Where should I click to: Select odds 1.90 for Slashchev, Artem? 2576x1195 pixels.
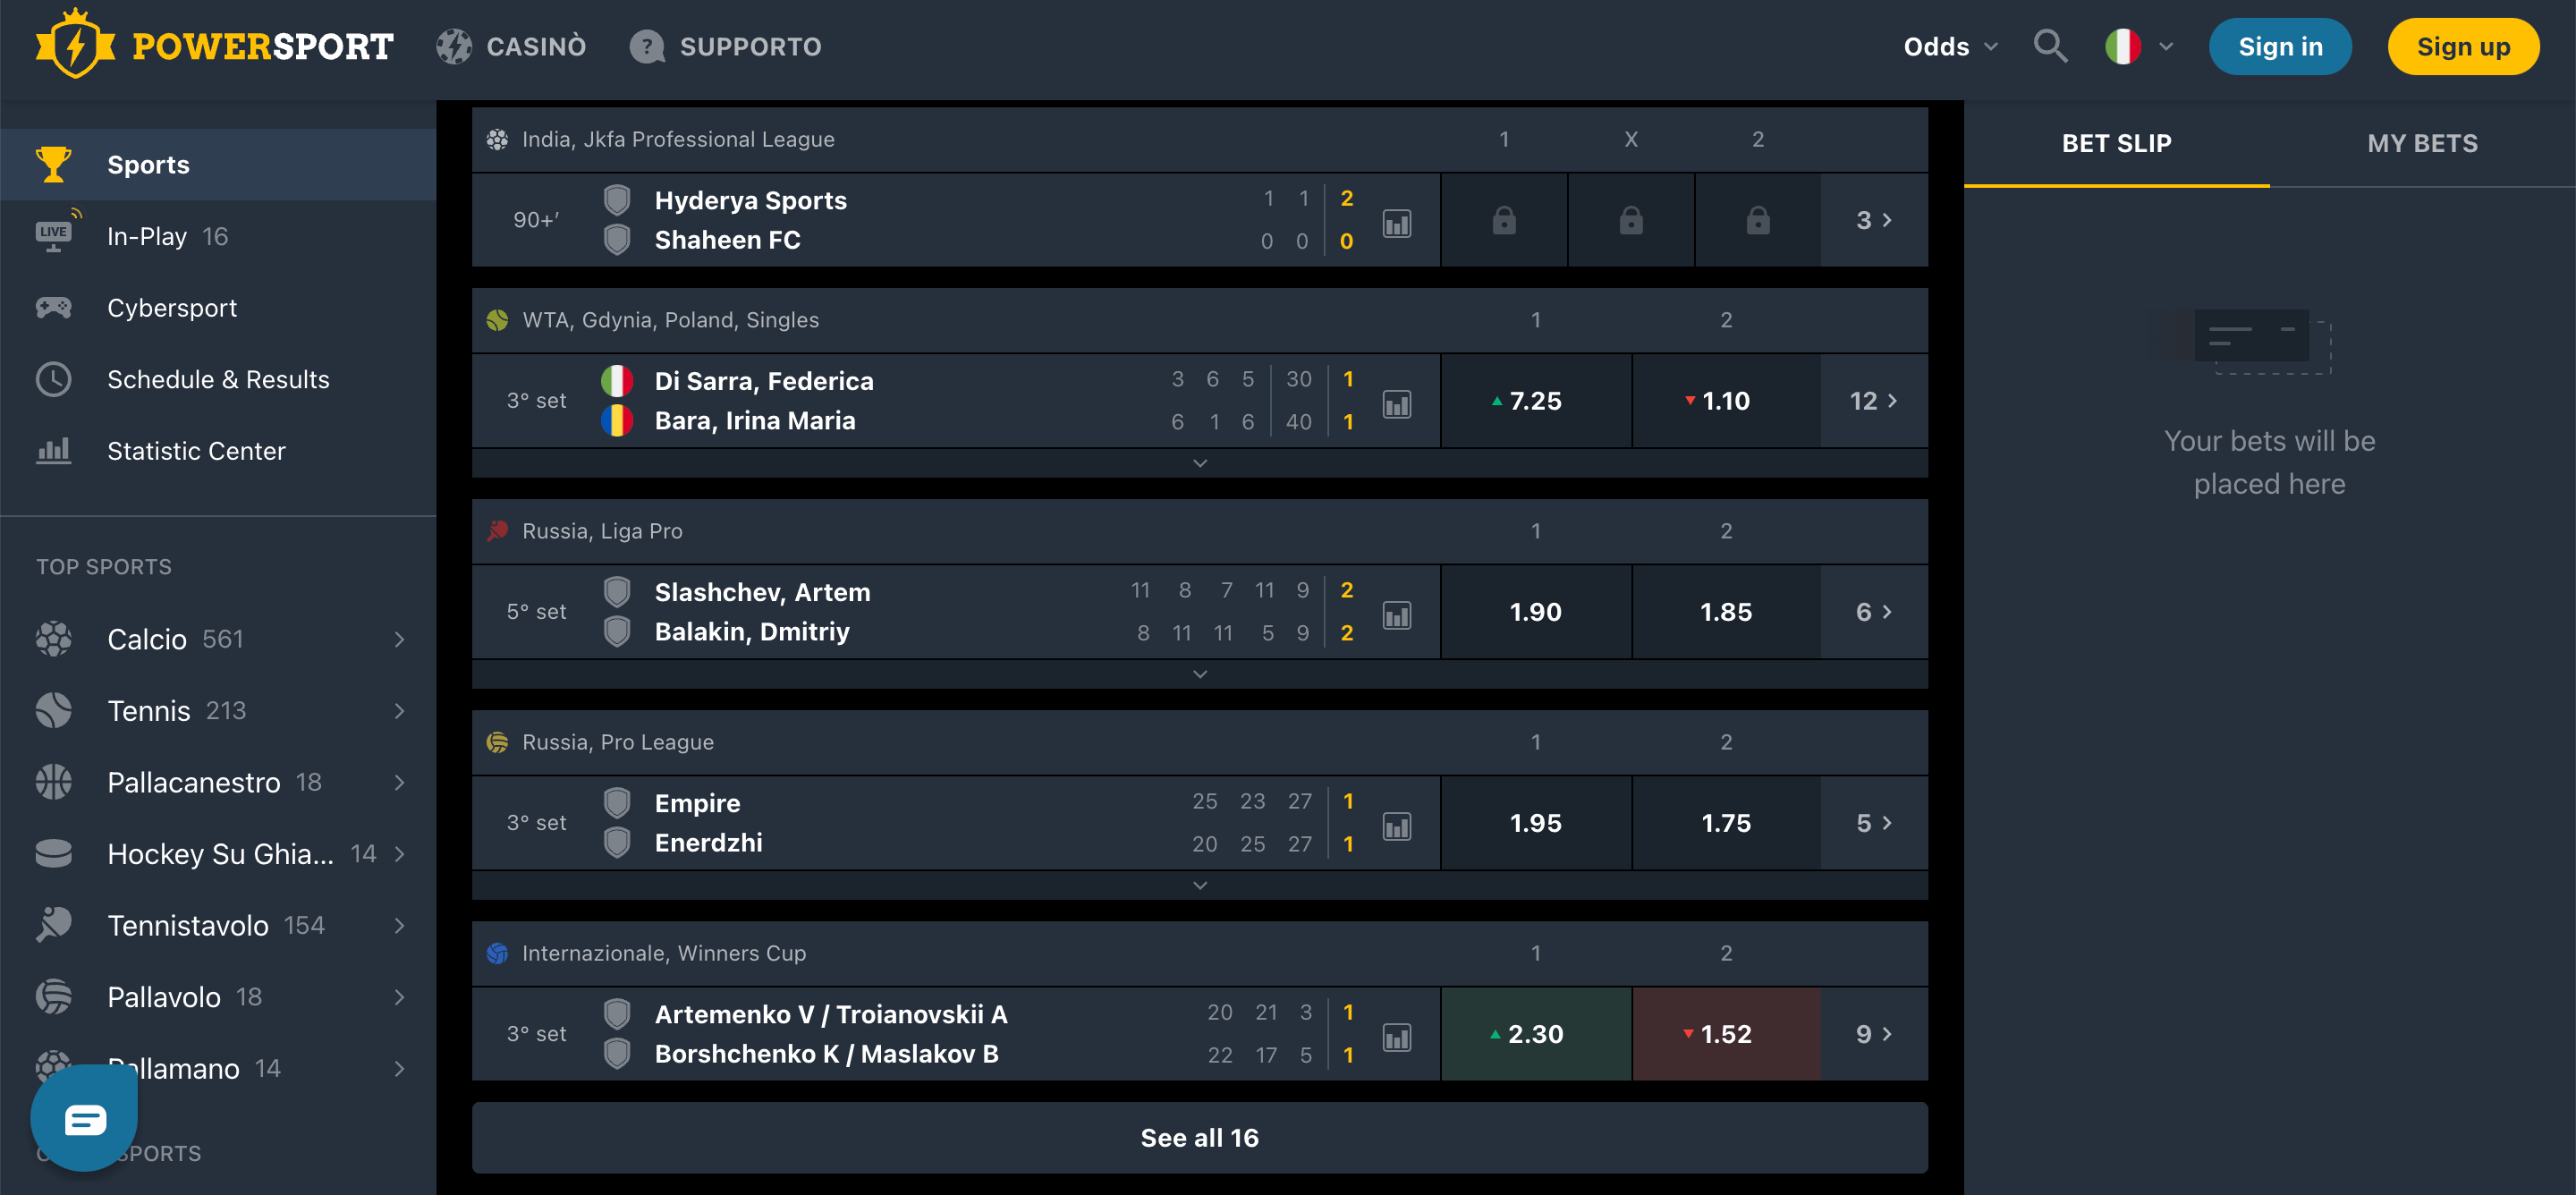tap(1535, 611)
